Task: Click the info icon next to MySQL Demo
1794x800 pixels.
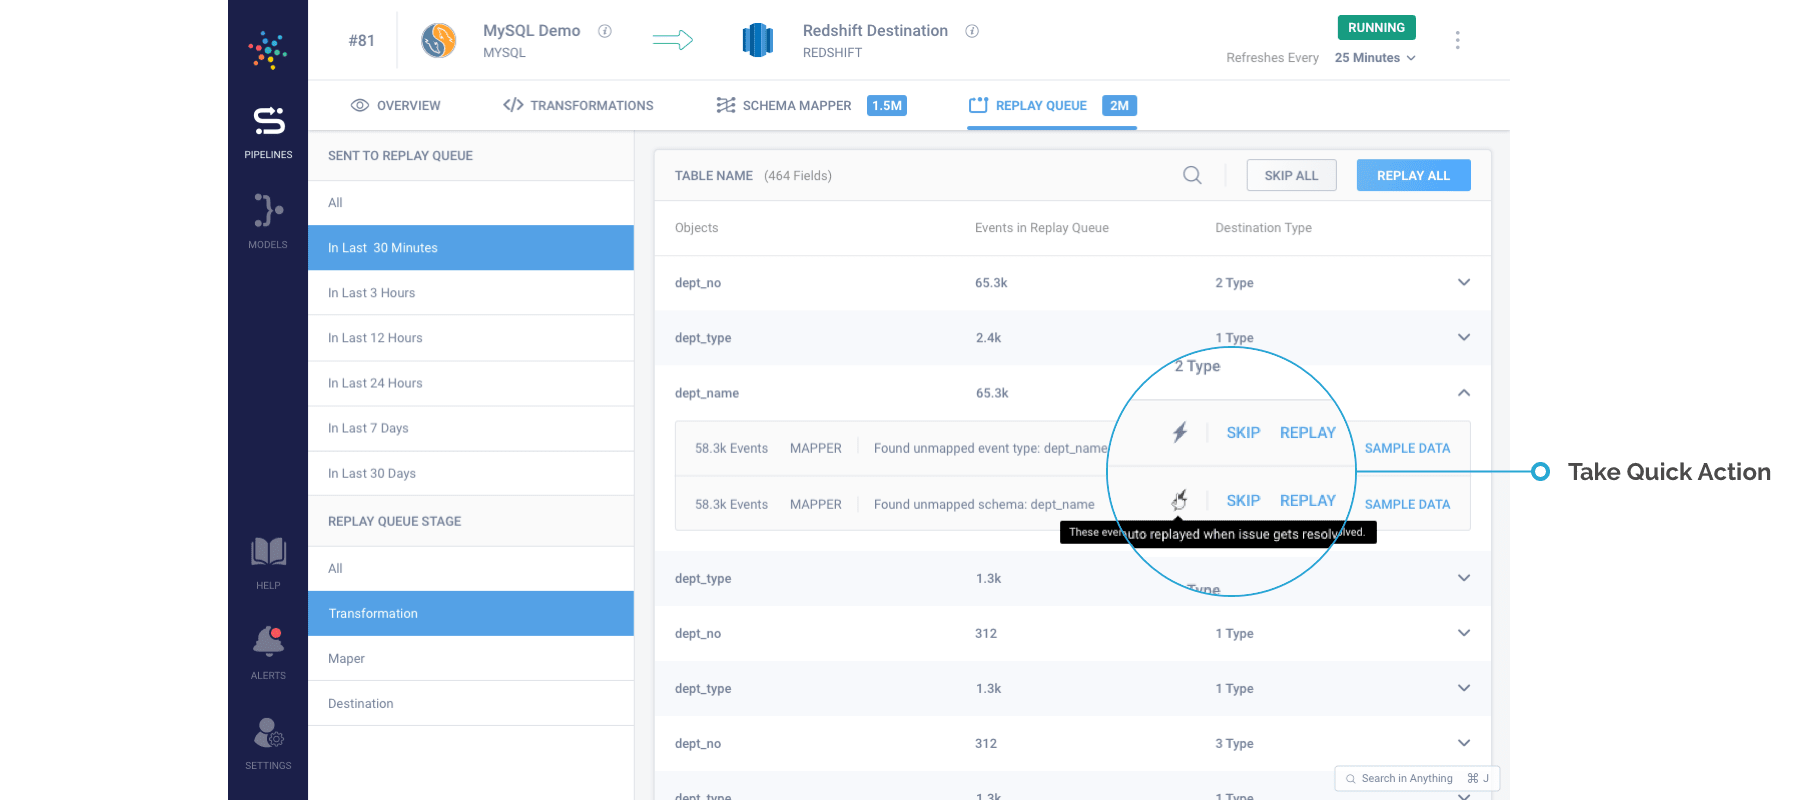Action: [605, 31]
